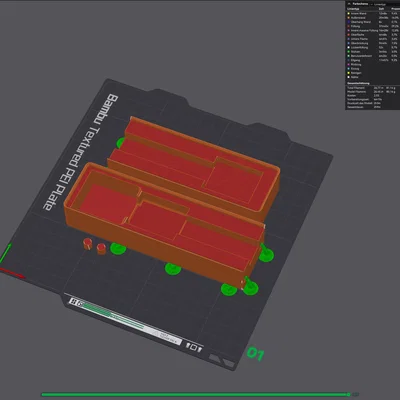This screenshot has height=400, width=400.
Task: Click the Zeit column header
Action: click(x=381, y=9)
